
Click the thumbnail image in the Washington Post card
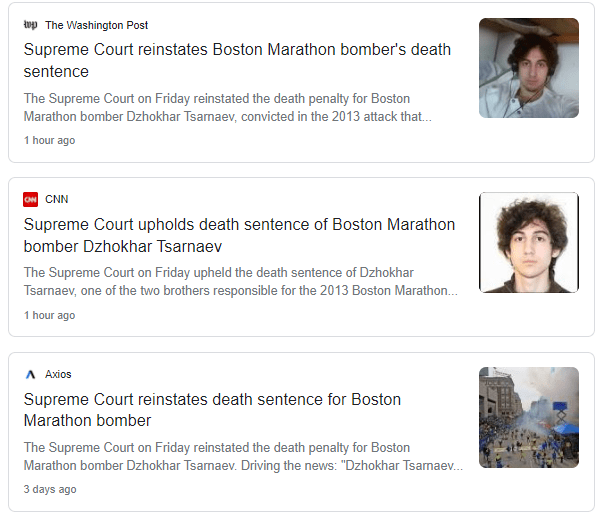coord(528,68)
